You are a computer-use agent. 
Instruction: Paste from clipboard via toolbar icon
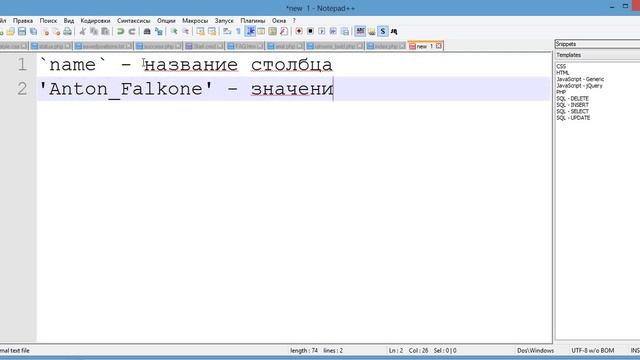pyautogui.click(x=105, y=31)
